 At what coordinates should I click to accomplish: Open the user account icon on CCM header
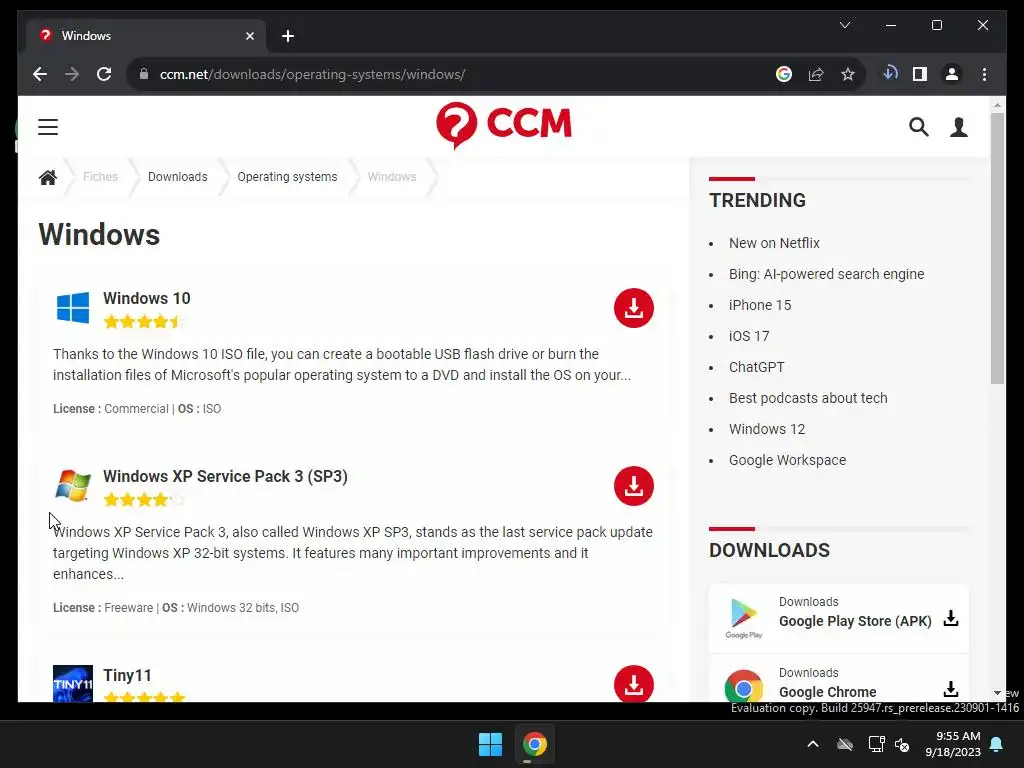click(x=959, y=127)
